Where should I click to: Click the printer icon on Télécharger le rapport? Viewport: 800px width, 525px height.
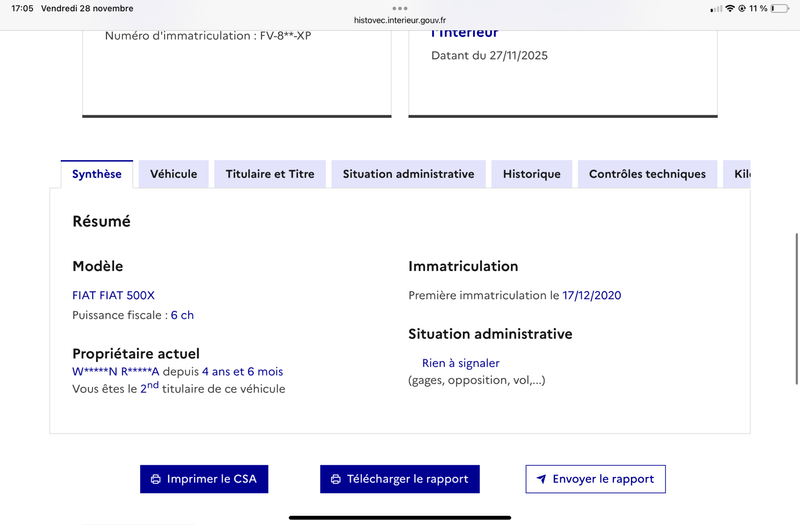click(x=335, y=479)
